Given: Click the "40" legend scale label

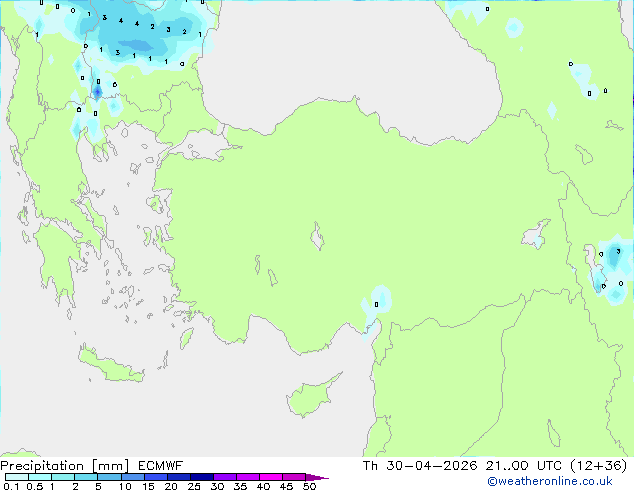Looking at the screenshot, I should point(264,486).
